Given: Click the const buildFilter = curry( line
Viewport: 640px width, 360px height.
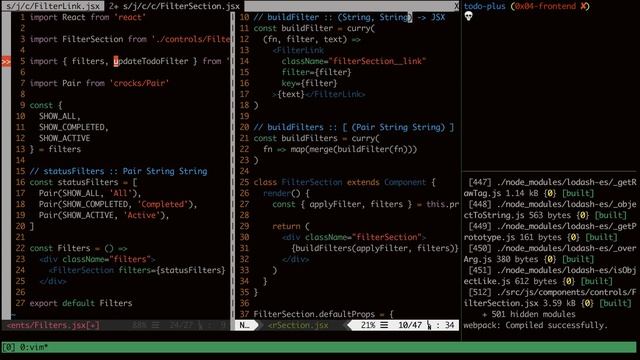Looking at the screenshot, I should click(x=314, y=29).
